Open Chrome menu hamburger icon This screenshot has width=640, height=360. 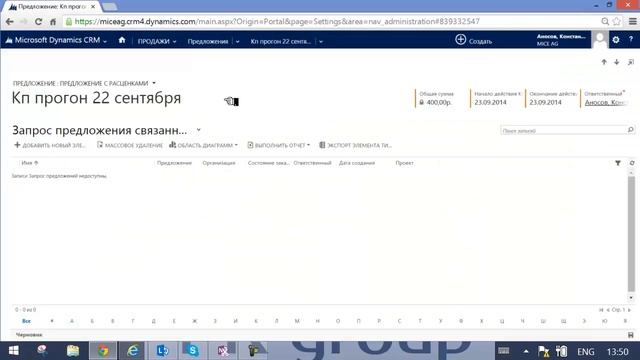633,22
